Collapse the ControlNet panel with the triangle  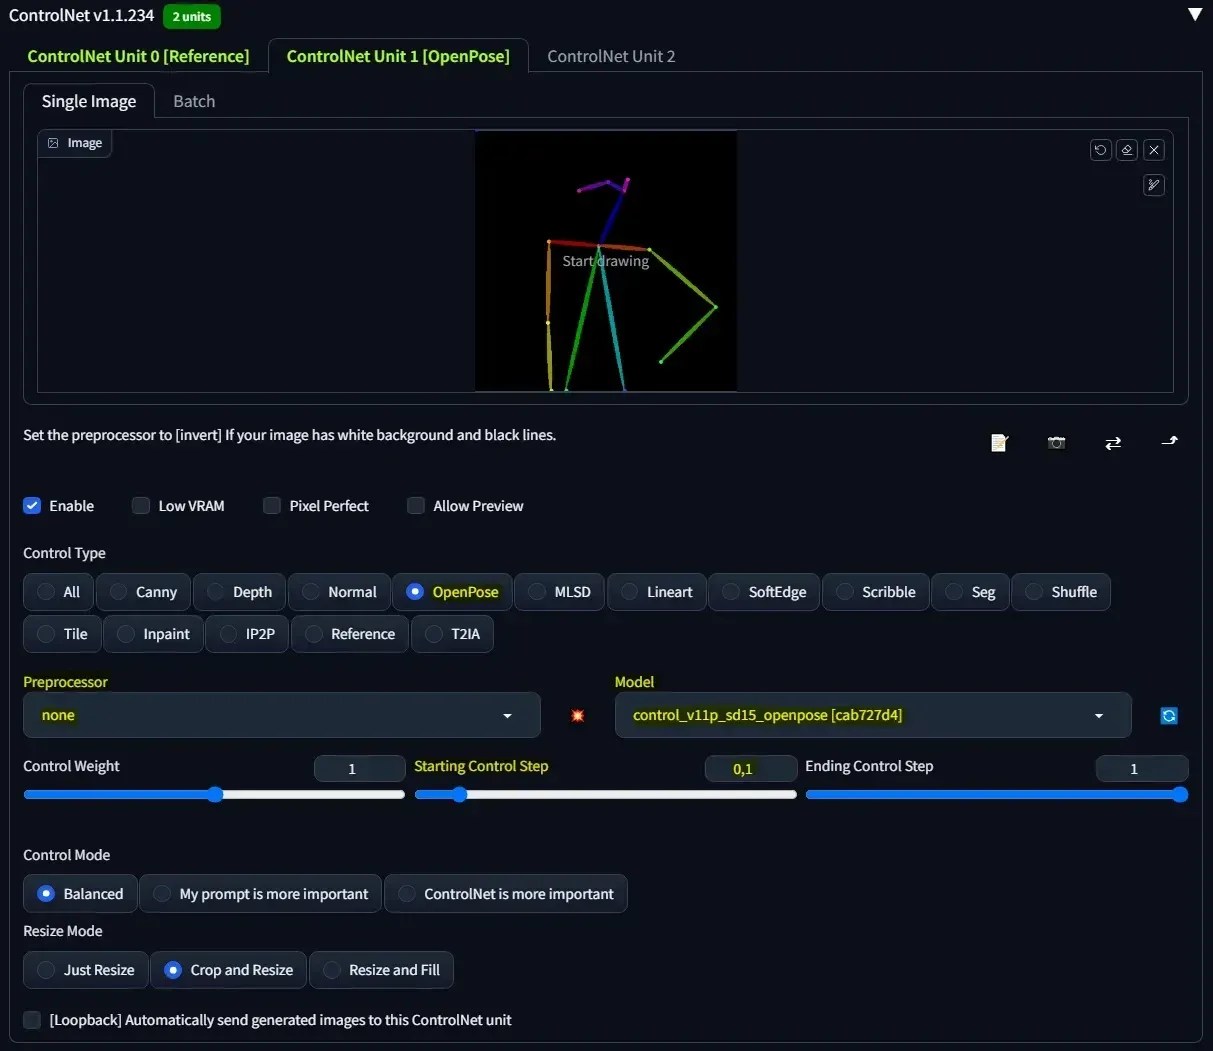pos(1194,15)
